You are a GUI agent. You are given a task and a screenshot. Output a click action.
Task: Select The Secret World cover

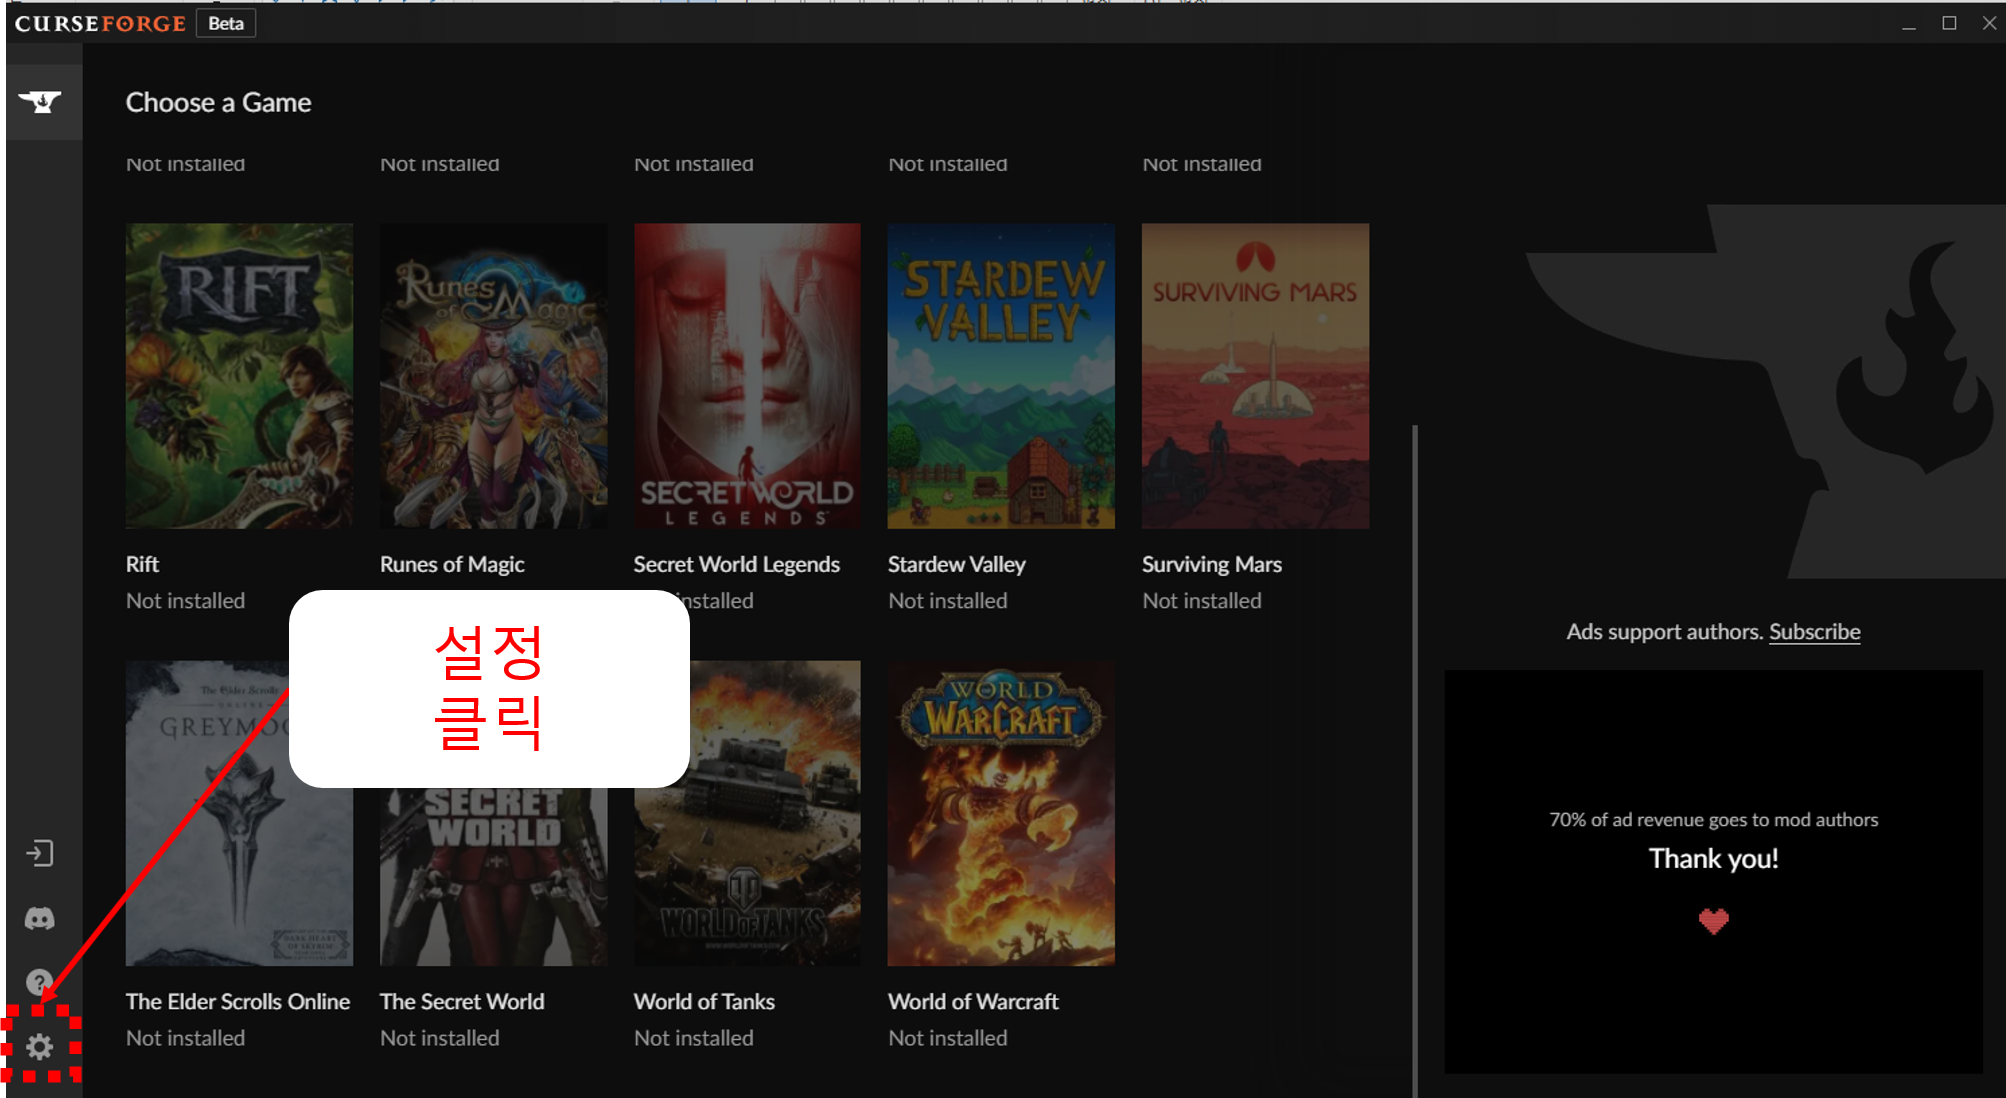(493, 876)
